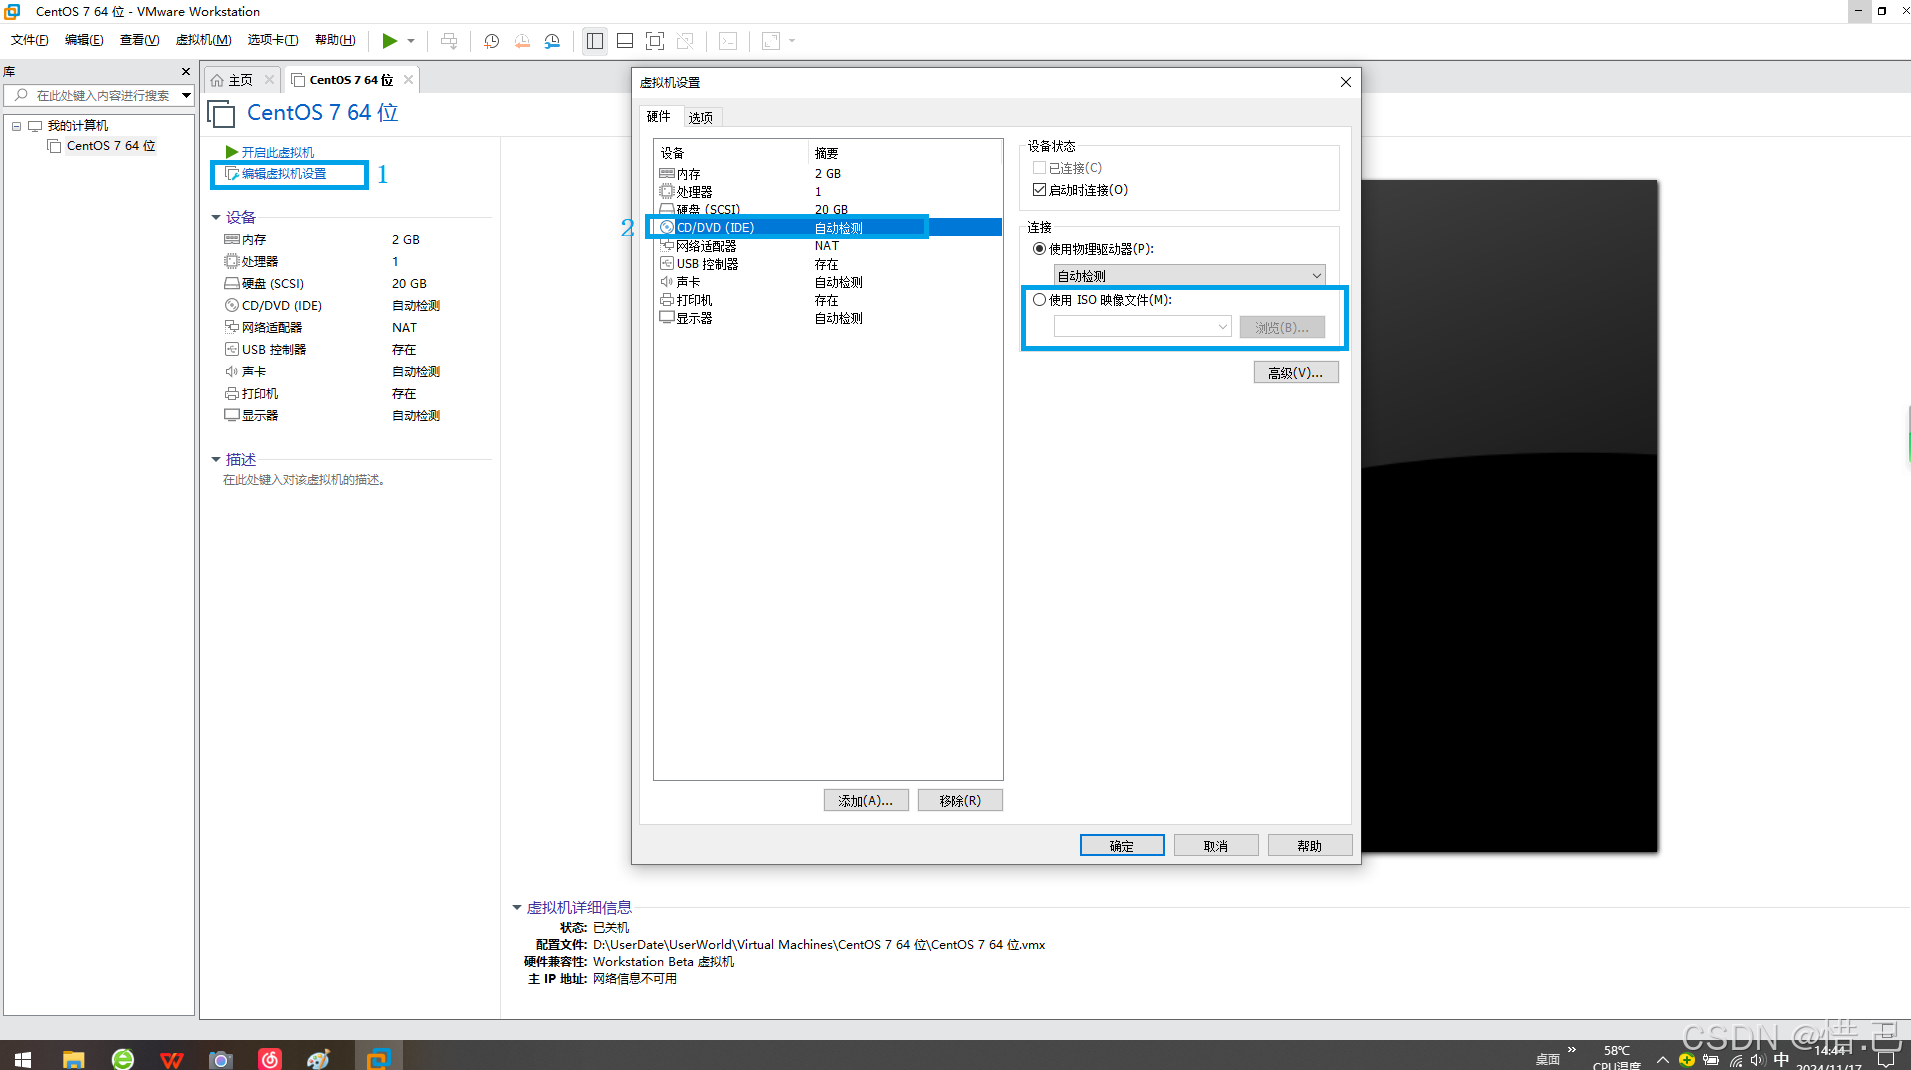
Task: Toggle the 启动时连接 checkbox
Action: click(x=1039, y=190)
